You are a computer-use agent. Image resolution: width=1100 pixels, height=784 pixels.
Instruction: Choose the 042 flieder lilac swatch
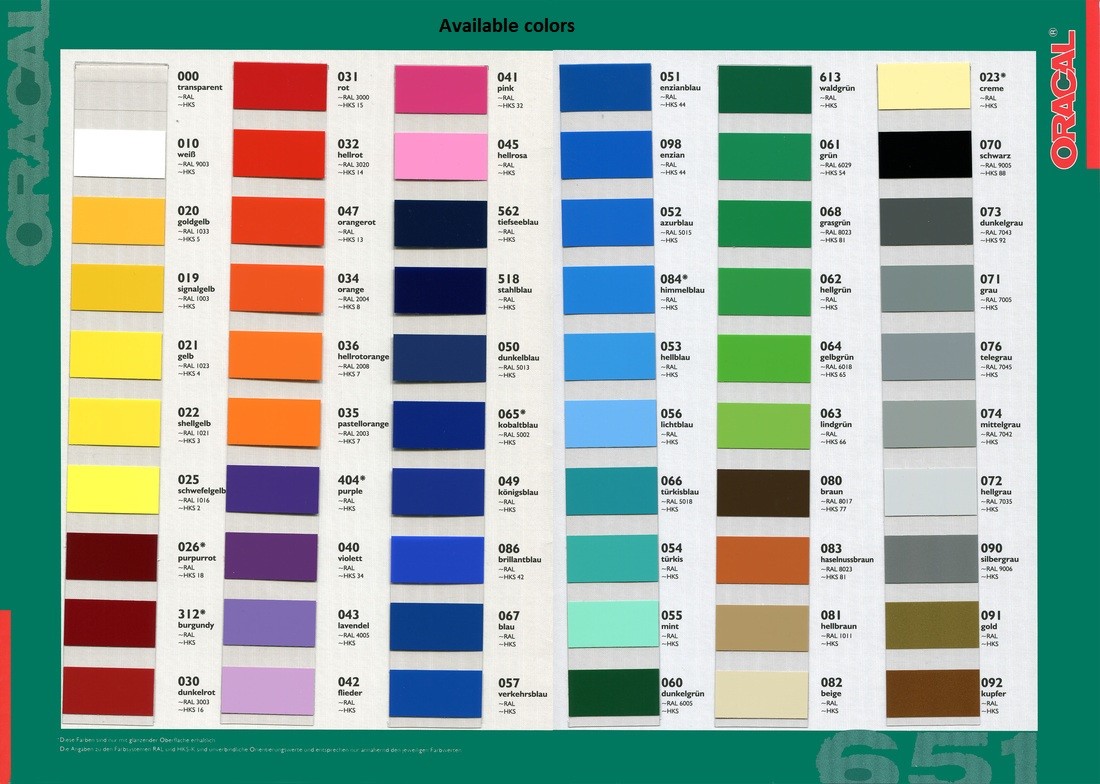click(x=268, y=691)
